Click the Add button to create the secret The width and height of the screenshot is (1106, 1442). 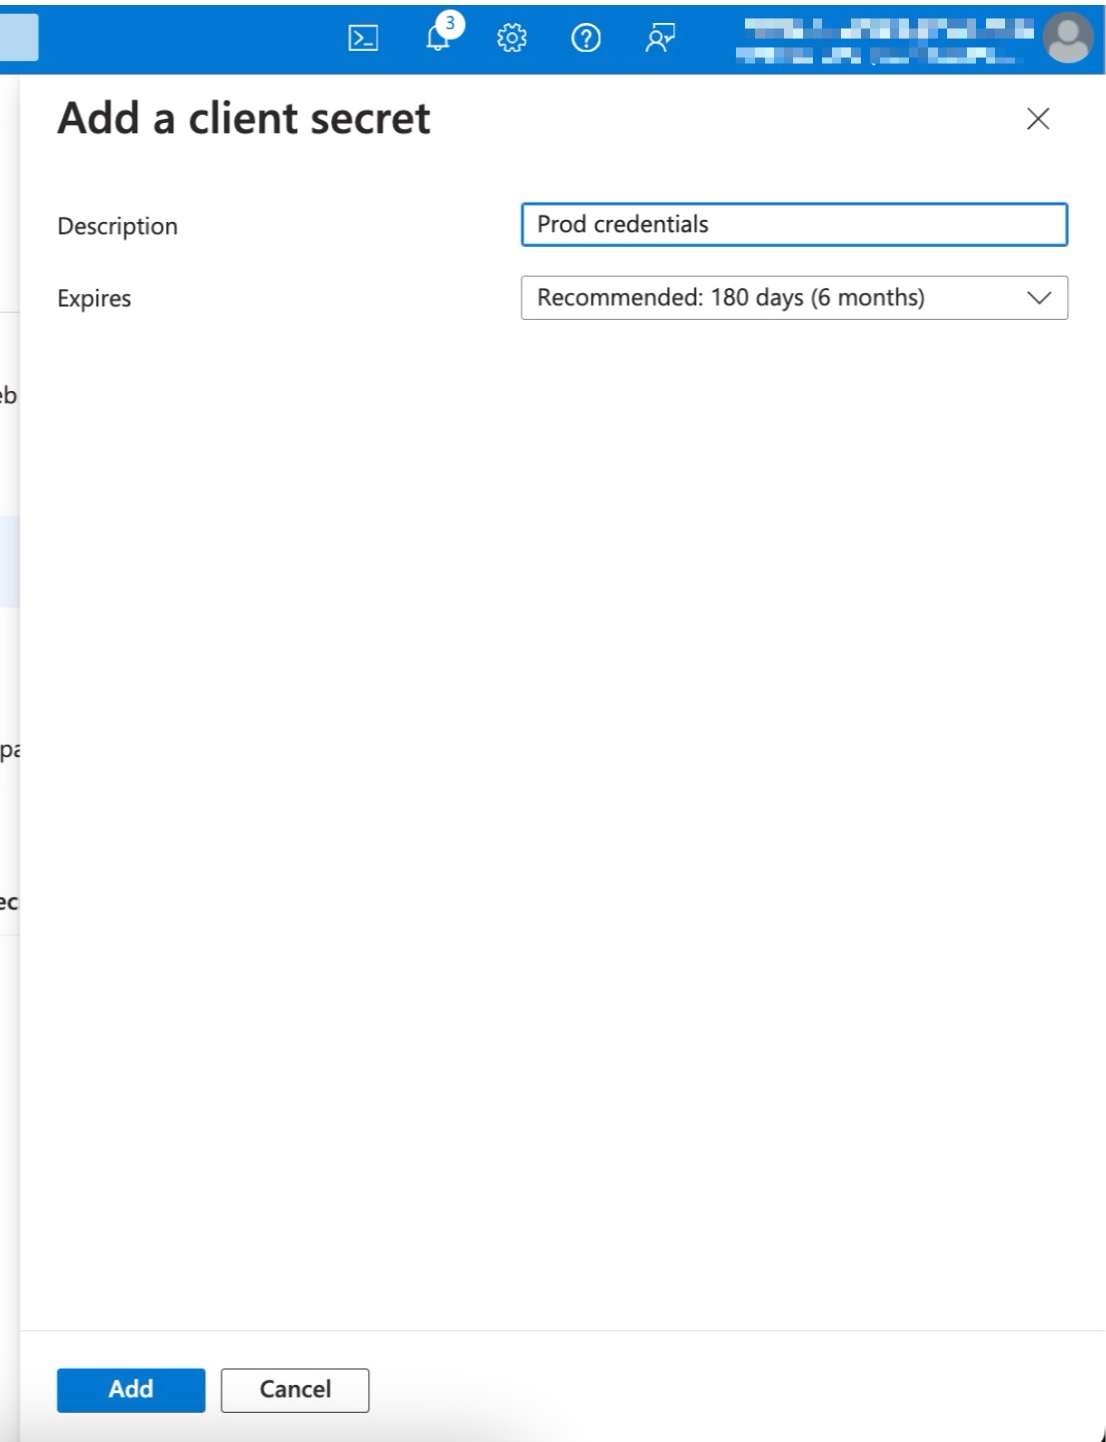pyautogui.click(x=131, y=1389)
